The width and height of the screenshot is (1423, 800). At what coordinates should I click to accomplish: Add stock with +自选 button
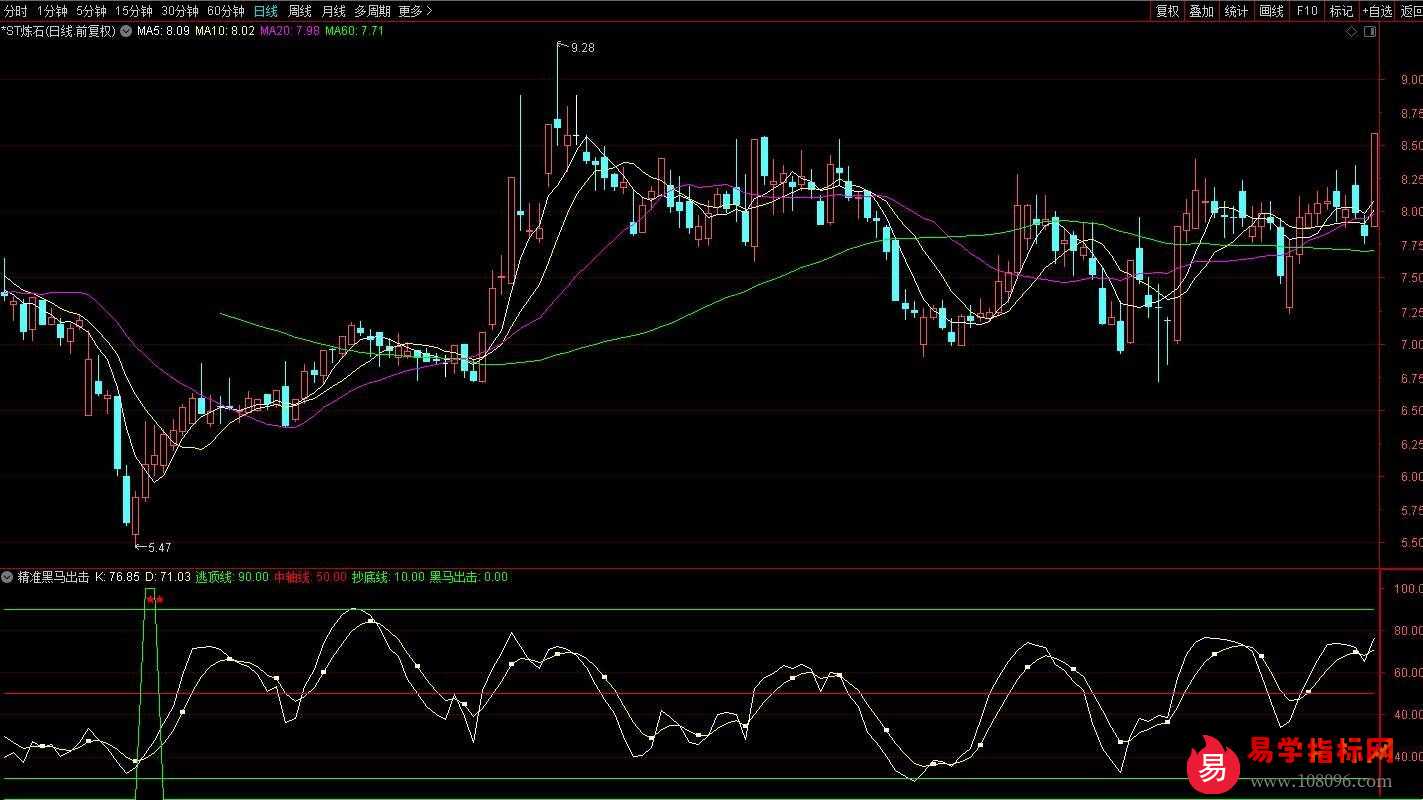1376,11
